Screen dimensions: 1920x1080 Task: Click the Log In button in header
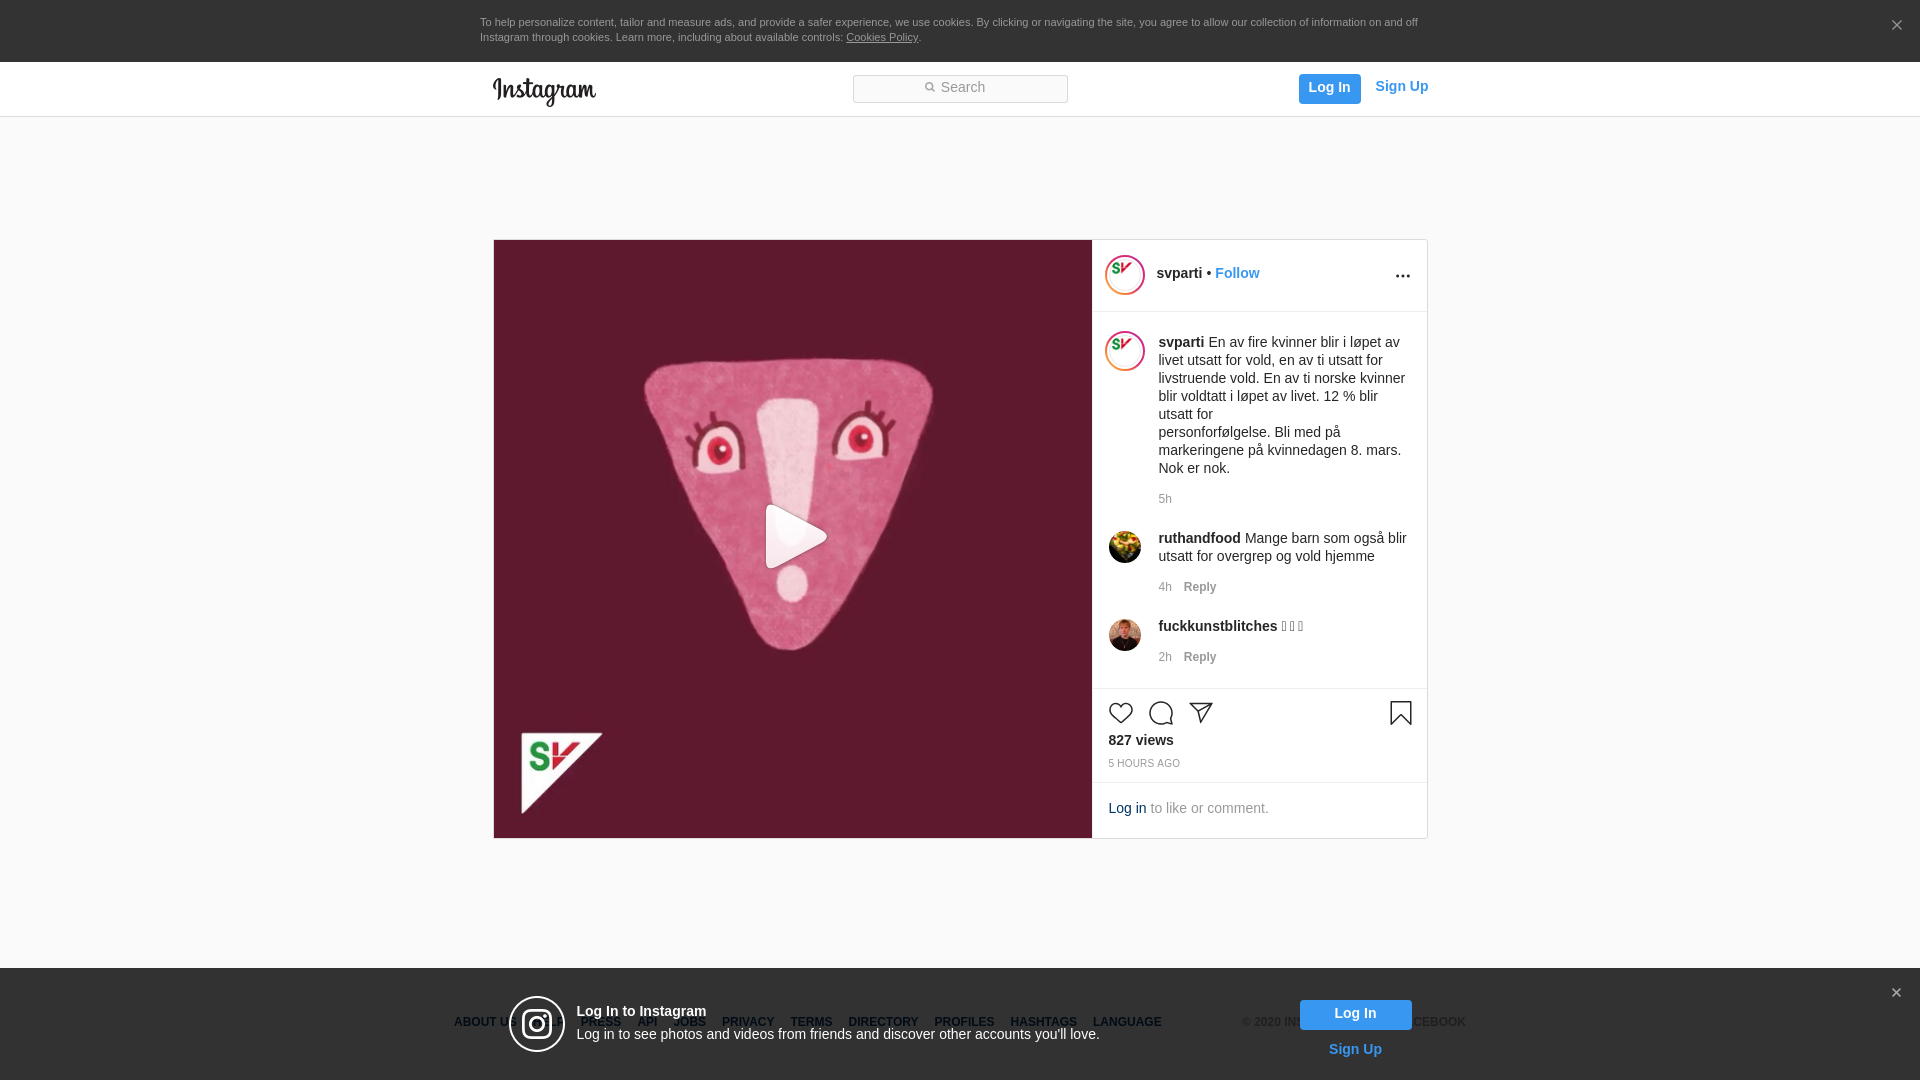click(1329, 88)
